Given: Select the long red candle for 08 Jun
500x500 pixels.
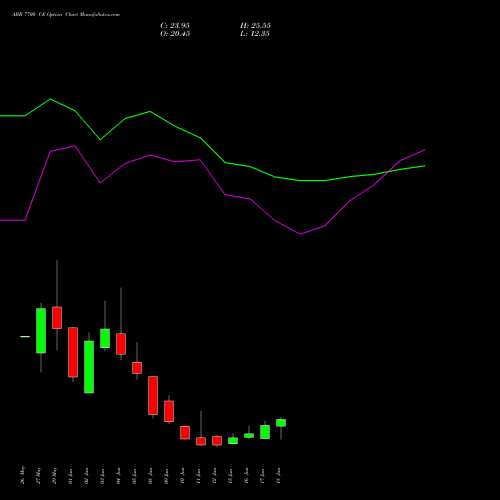Looking at the screenshot, I should tap(153, 396).
